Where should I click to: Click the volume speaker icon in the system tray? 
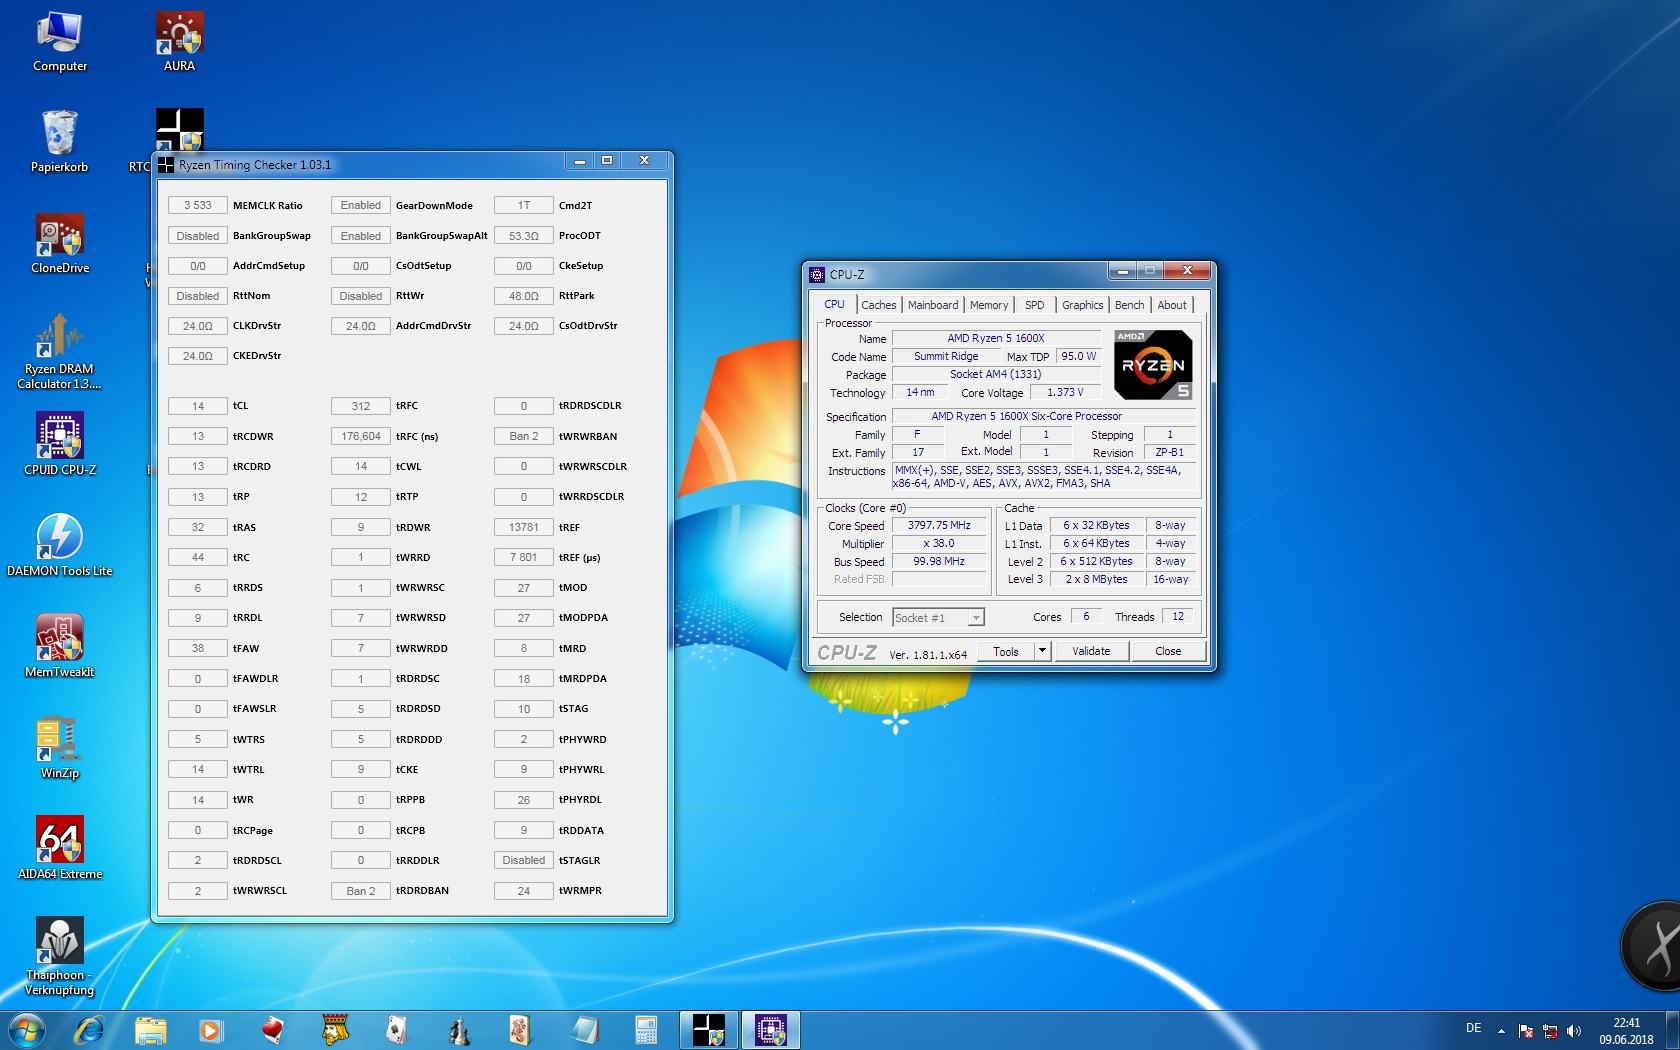click(1574, 1031)
